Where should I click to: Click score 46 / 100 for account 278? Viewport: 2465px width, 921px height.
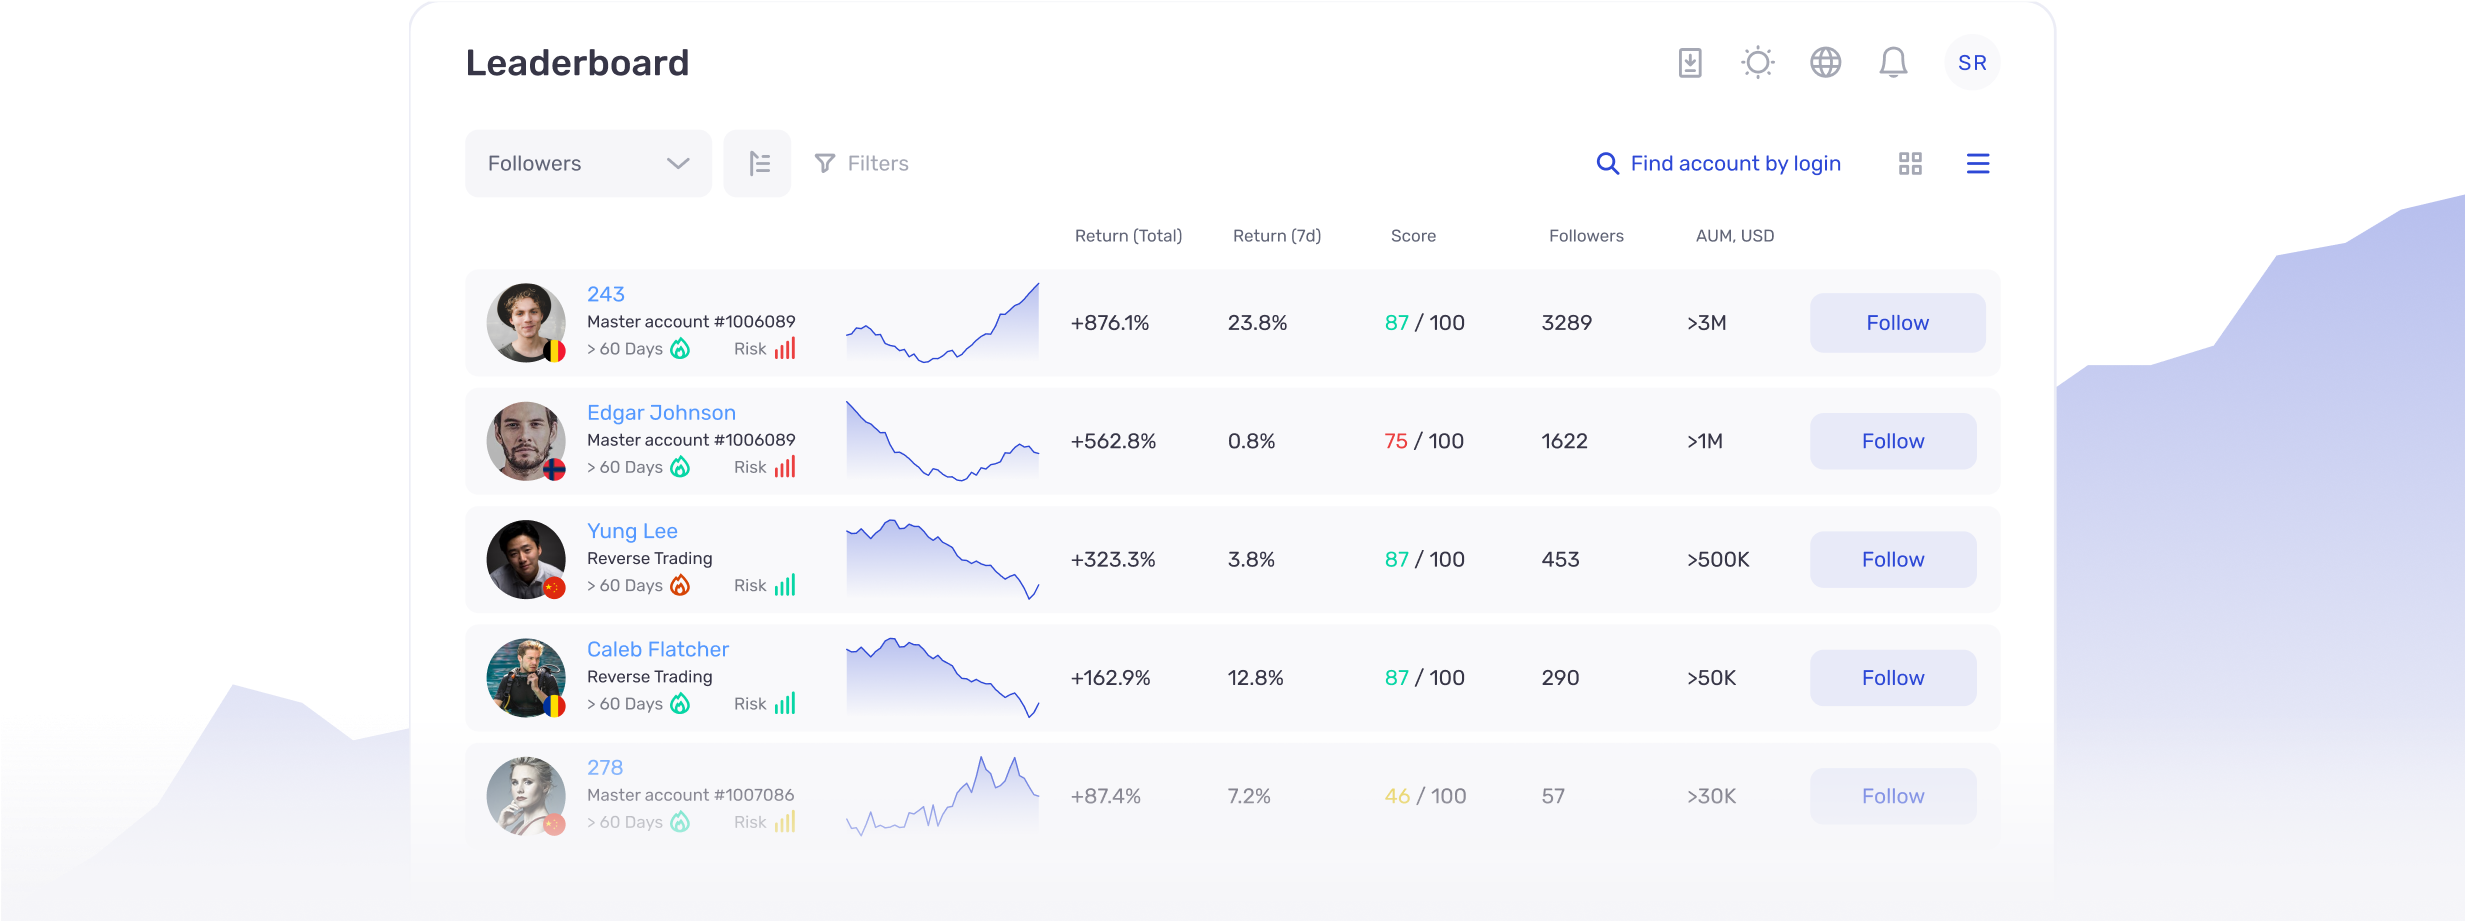pos(1425,796)
